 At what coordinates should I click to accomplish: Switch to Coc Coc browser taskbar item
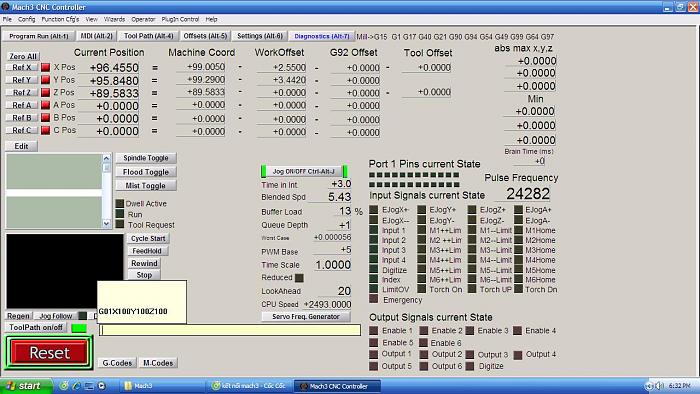coord(250,386)
